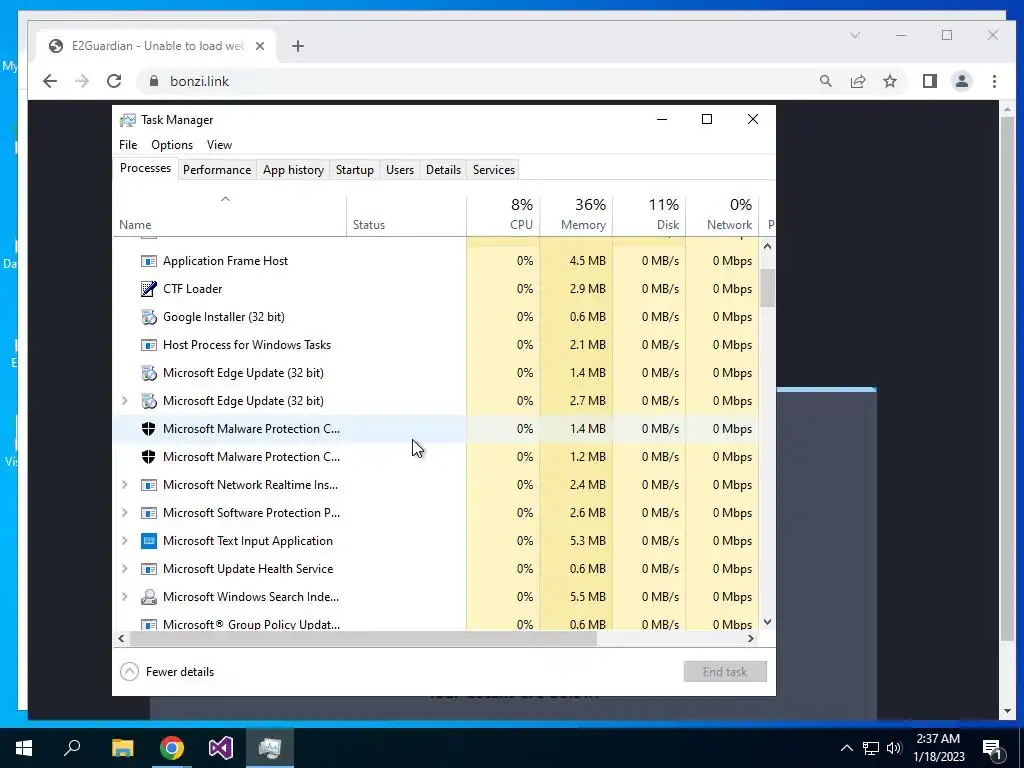The image size is (1024, 768).
Task: Click the taskbar clock showing 2:37 AM
Action: [x=938, y=748]
